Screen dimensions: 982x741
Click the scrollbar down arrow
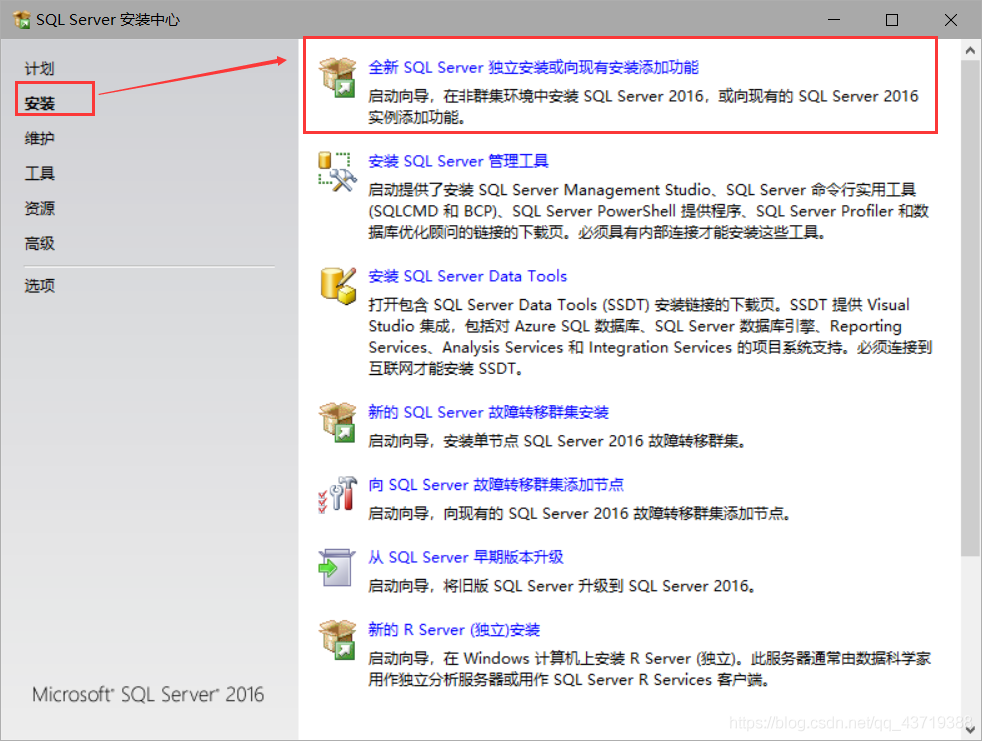(970, 728)
